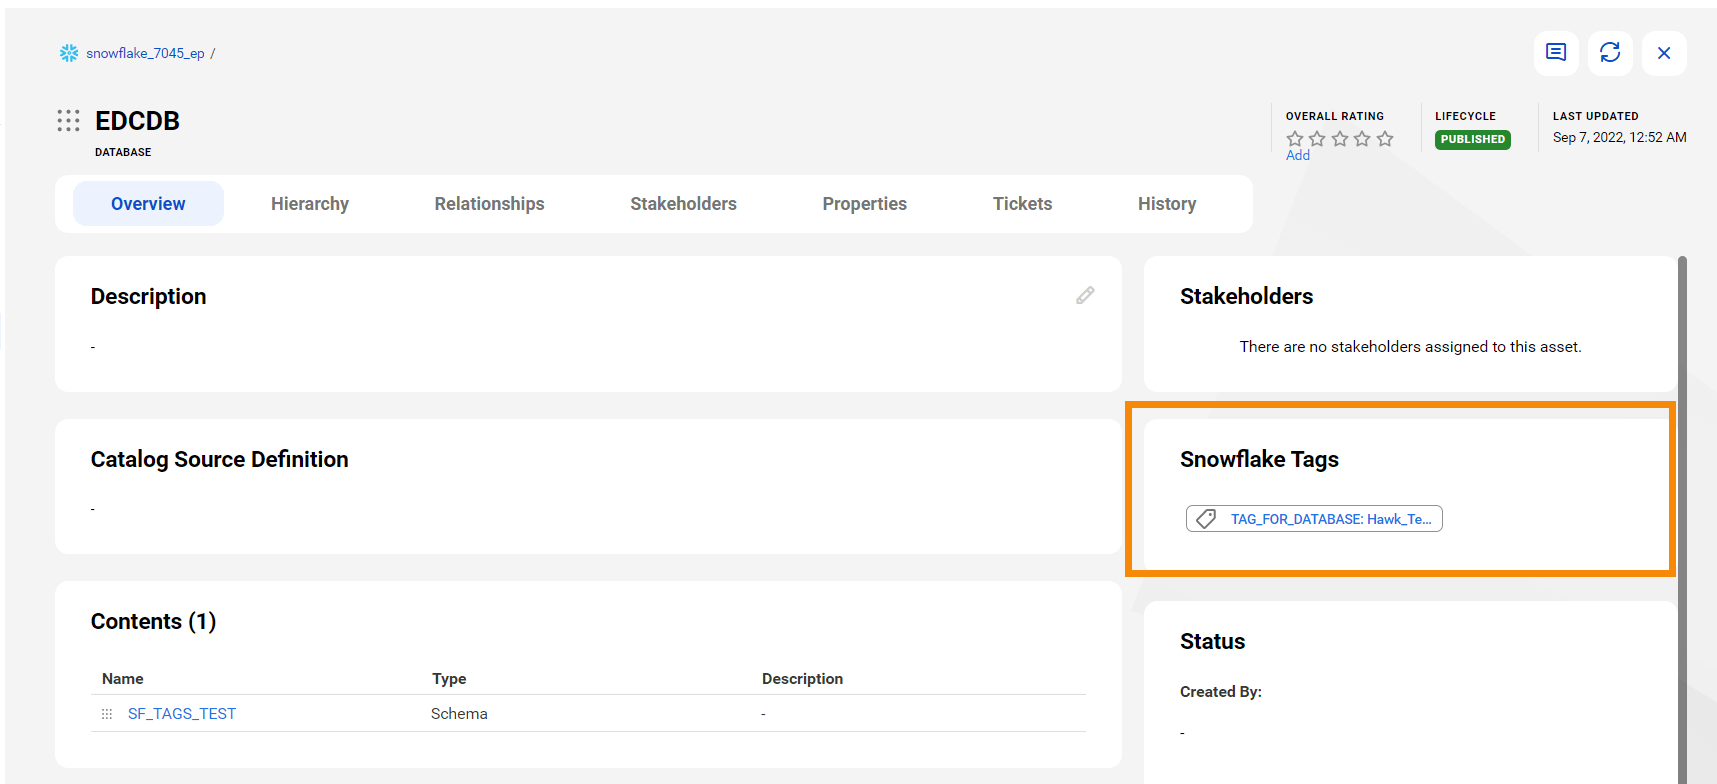The width and height of the screenshot is (1717, 784).
Task: Click the comments icon in top right
Action: coord(1556,53)
